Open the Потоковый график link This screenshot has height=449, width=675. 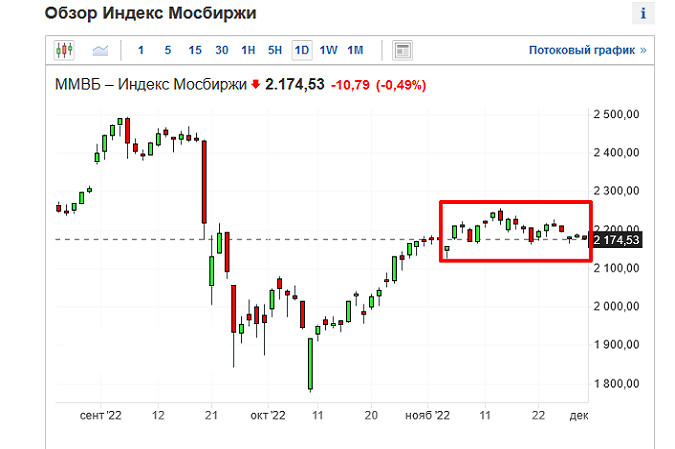[x=588, y=50]
